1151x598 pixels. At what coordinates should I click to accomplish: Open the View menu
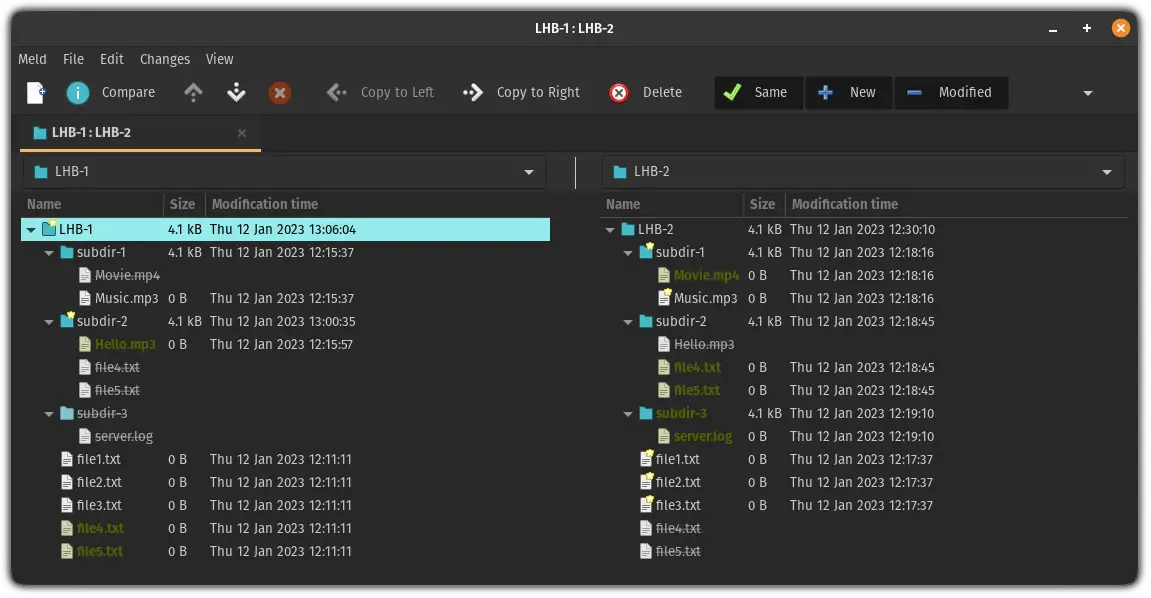[x=219, y=59]
